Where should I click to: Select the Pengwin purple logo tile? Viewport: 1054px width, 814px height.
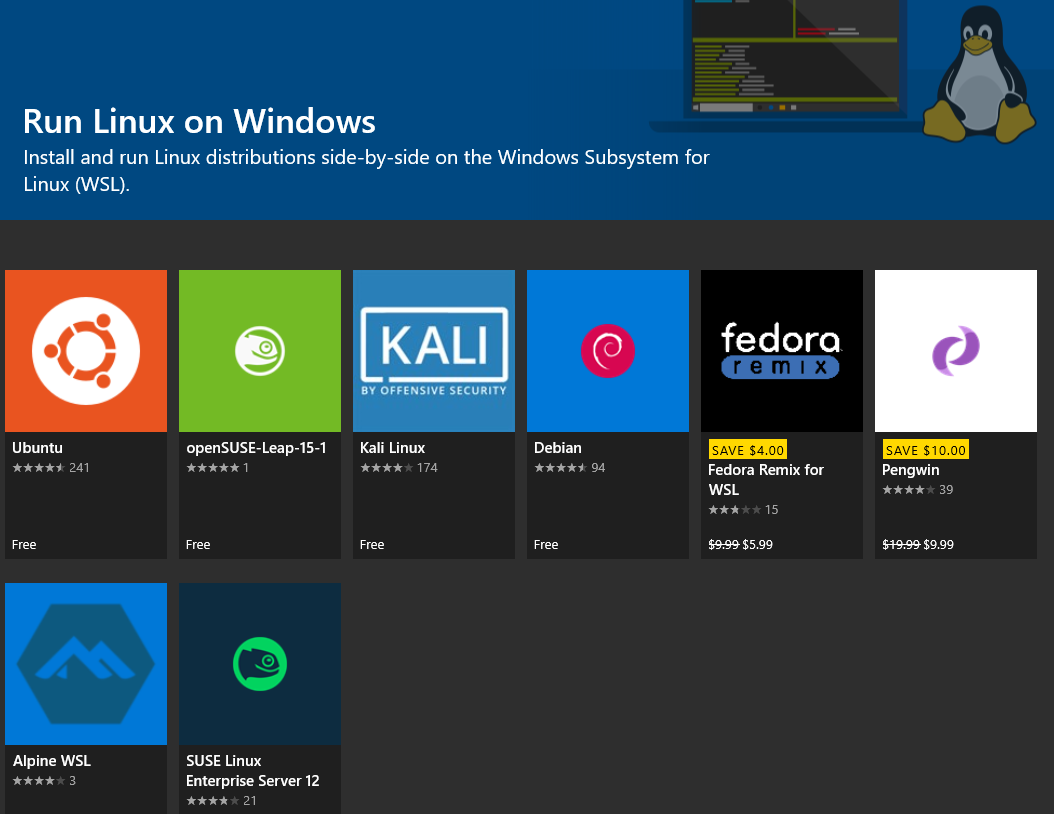pyautogui.click(x=956, y=351)
